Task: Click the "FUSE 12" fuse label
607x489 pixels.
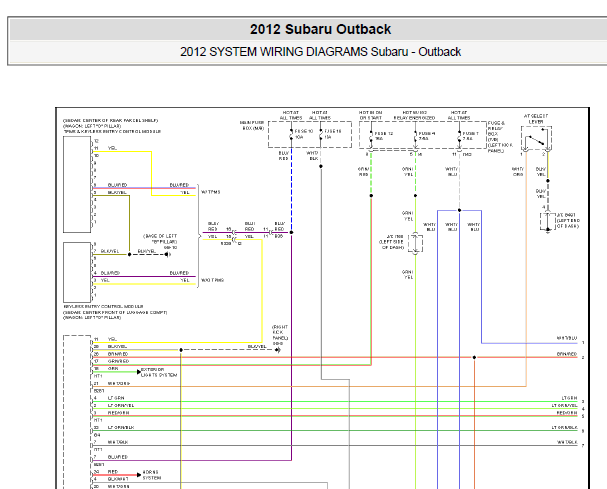Action: [x=384, y=136]
